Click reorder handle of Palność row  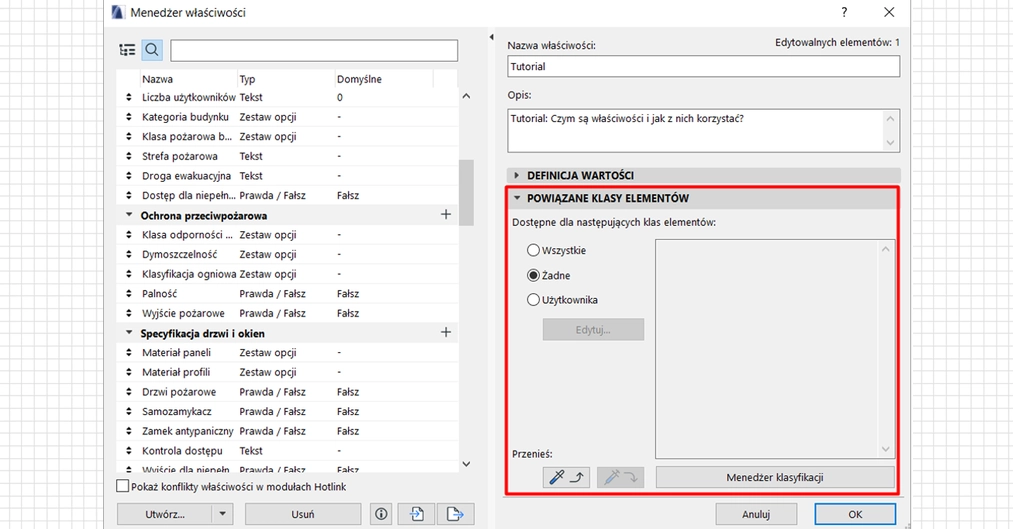pos(128,294)
